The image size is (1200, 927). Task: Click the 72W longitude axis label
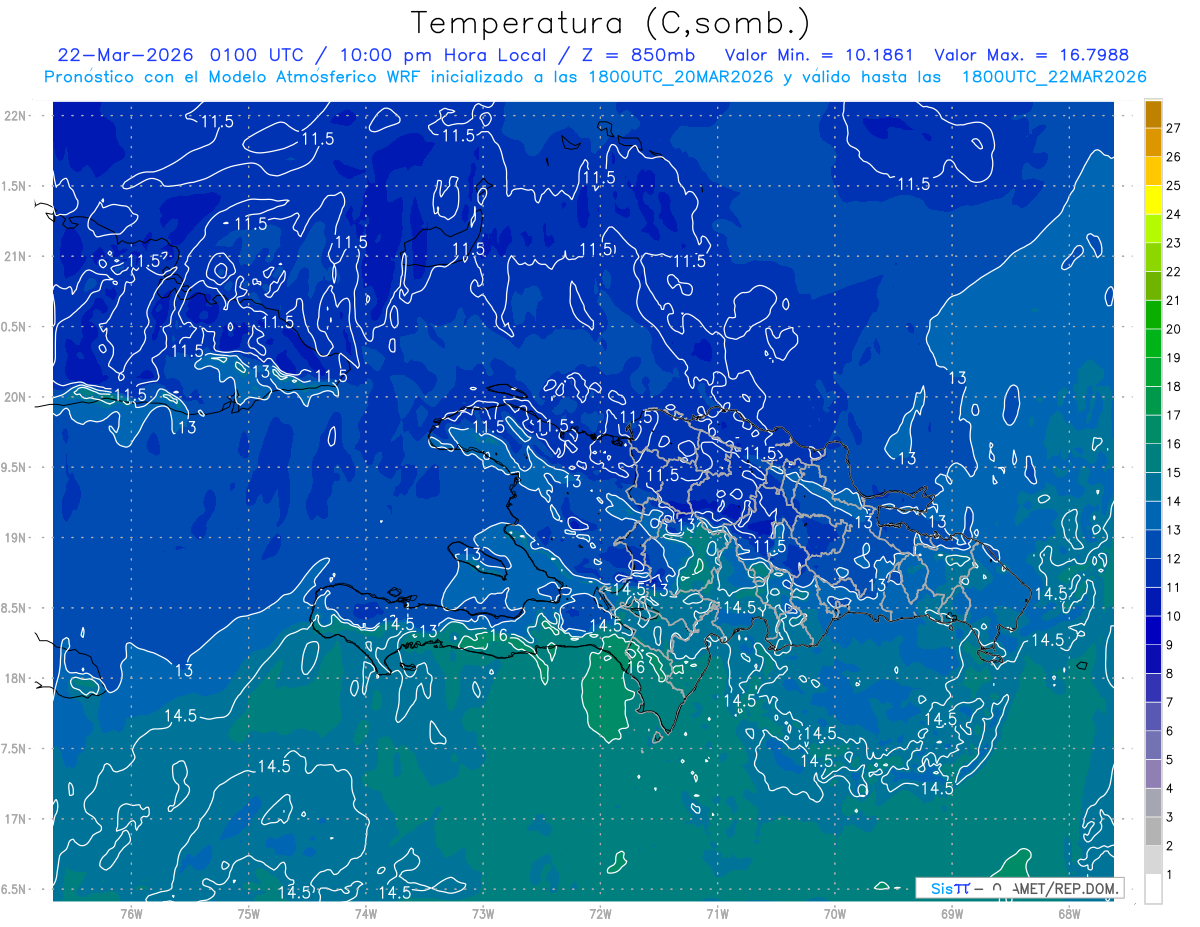(x=600, y=913)
